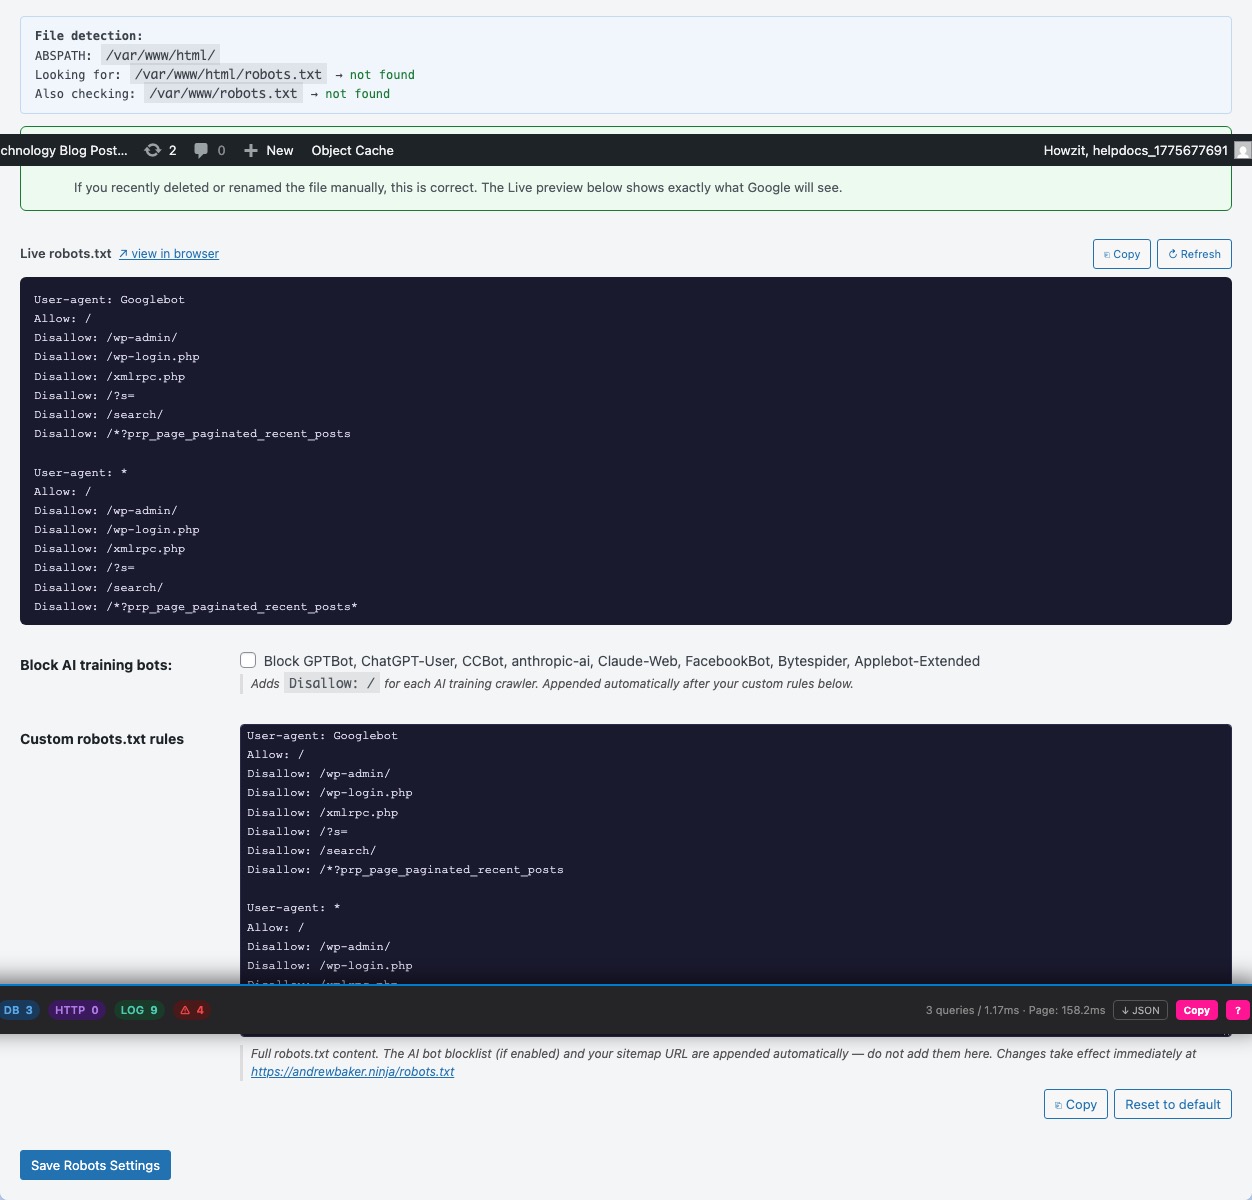Click the DB 3 badge in debug bar
Viewport: 1252px width, 1200px height.
pos(18,1010)
